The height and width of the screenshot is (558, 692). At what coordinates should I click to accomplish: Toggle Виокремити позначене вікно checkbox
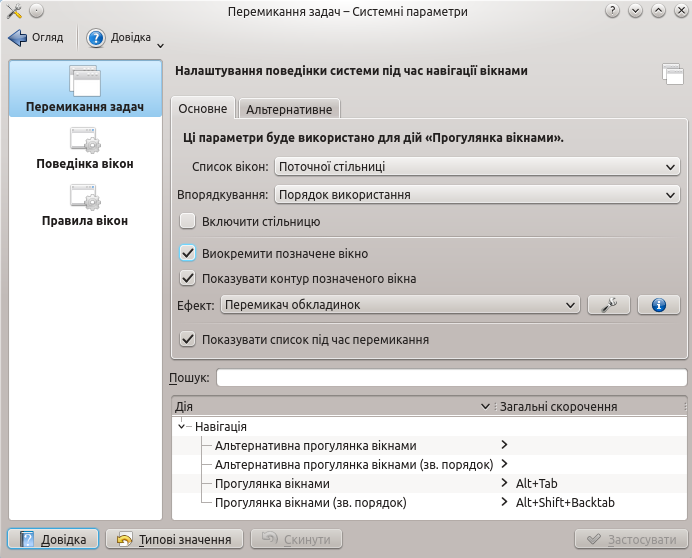click(187, 254)
